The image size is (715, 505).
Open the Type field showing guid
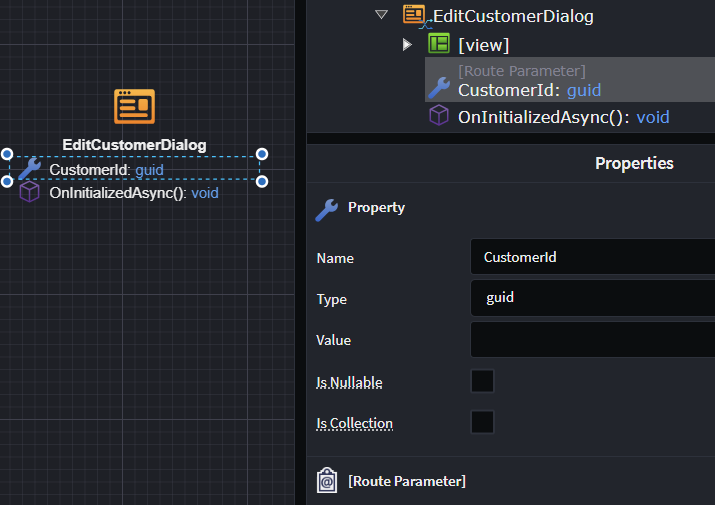click(592, 298)
